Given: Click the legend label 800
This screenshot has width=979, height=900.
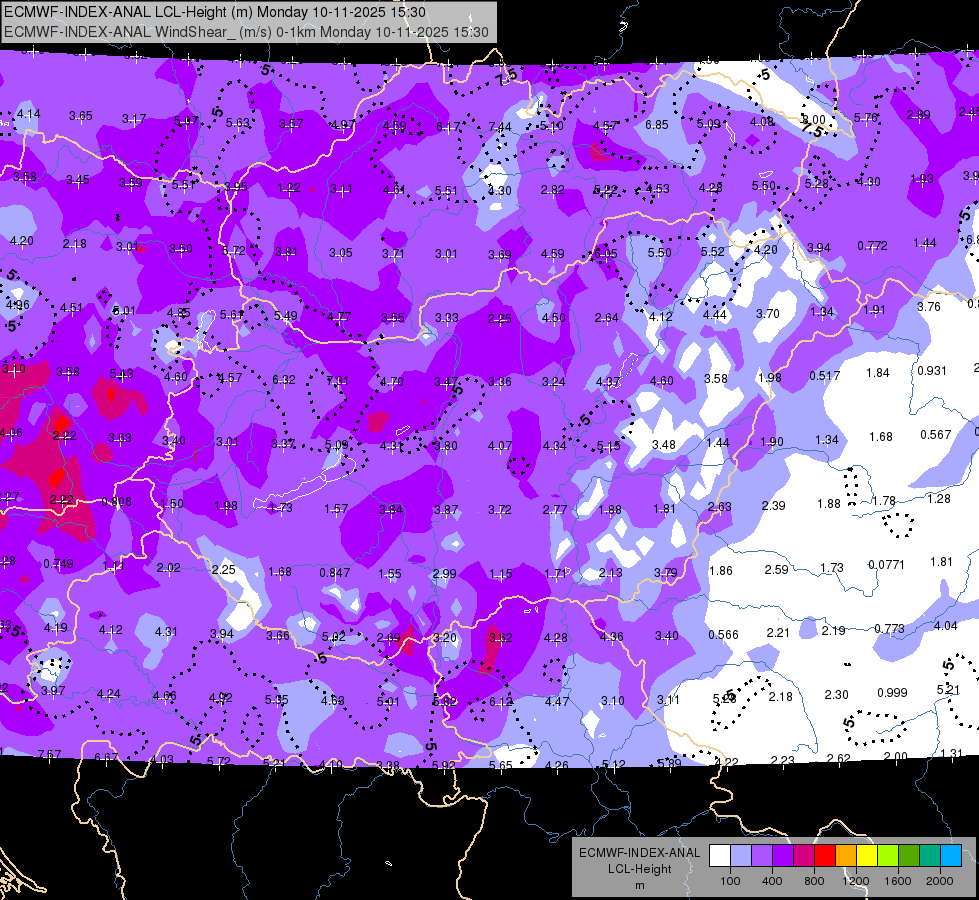Looking at the screenshot, I should [814, 881].
